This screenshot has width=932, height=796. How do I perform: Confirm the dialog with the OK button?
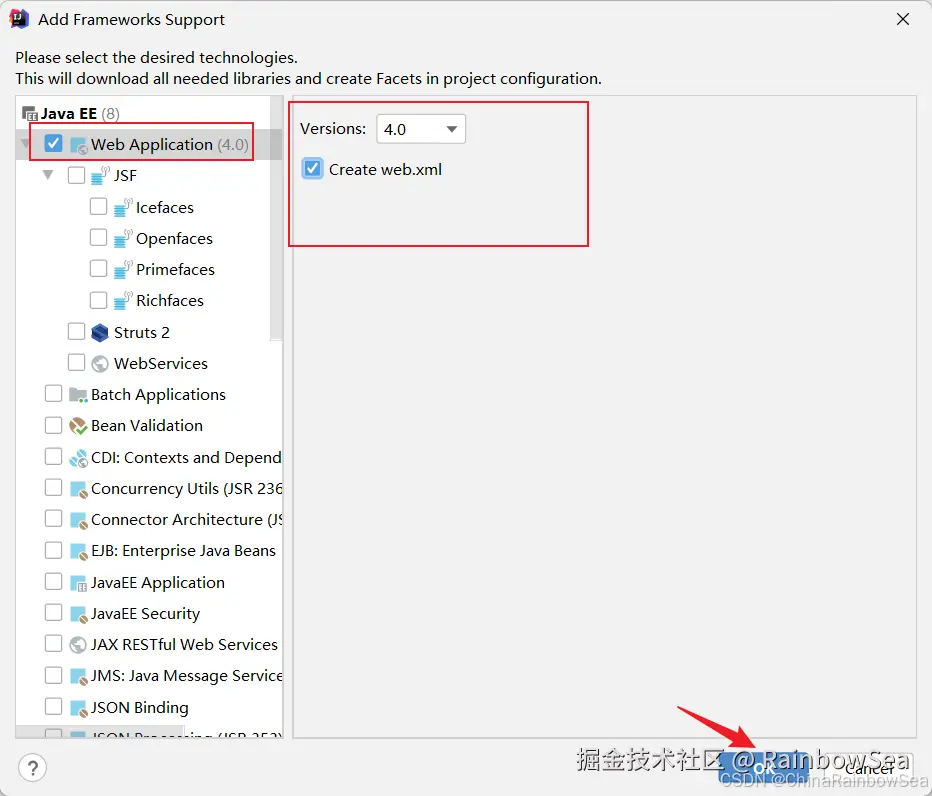(x=764, y=769)
